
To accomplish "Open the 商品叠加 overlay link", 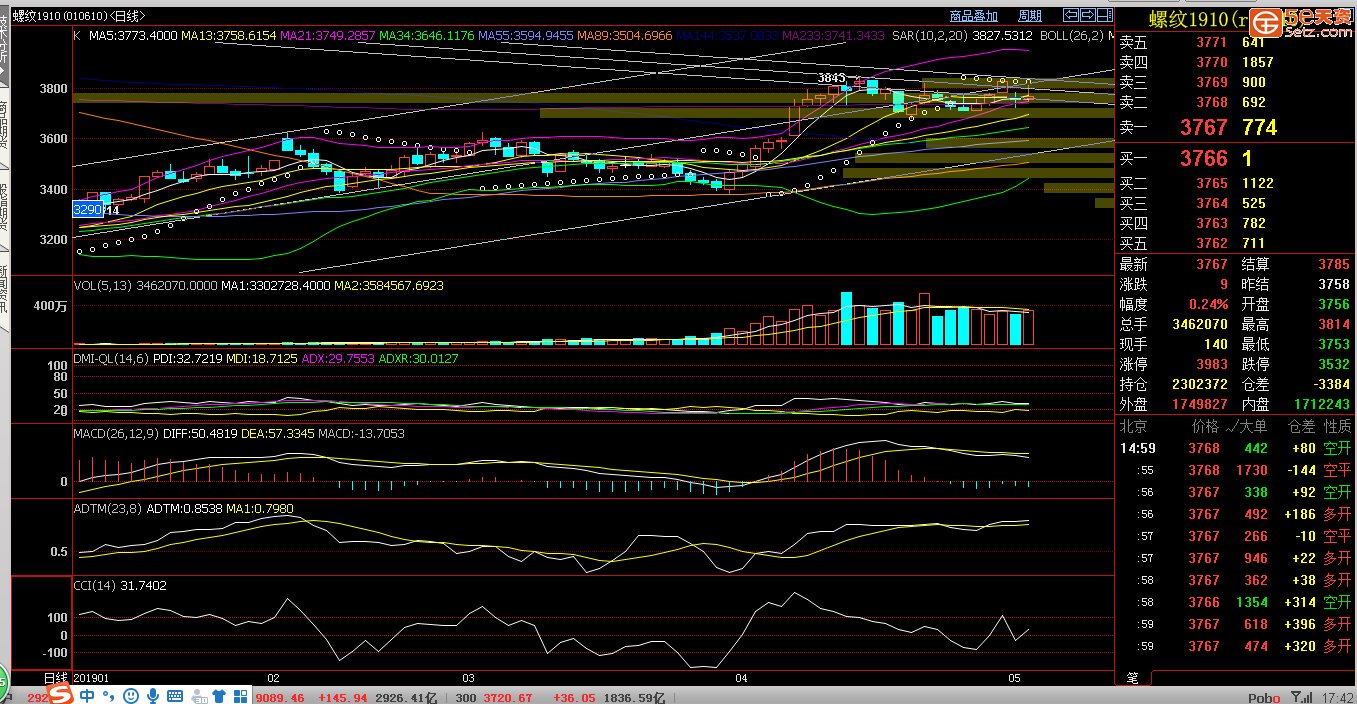I will tap(973, 16).
